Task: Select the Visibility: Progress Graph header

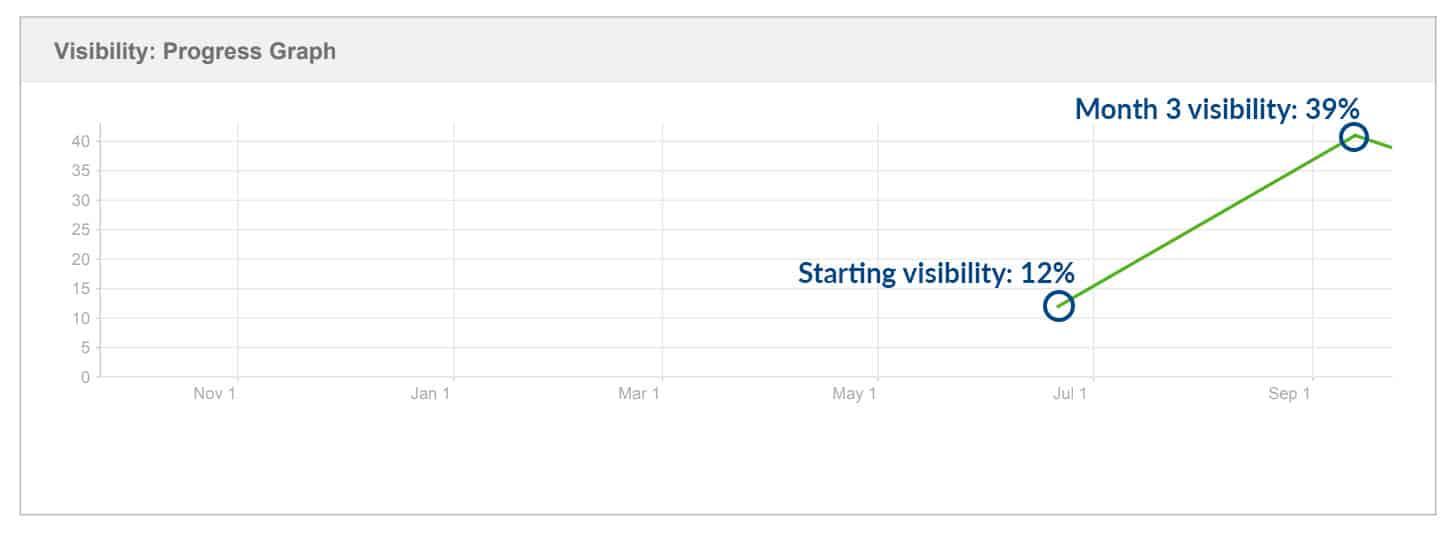Action: tap(195, 52)
